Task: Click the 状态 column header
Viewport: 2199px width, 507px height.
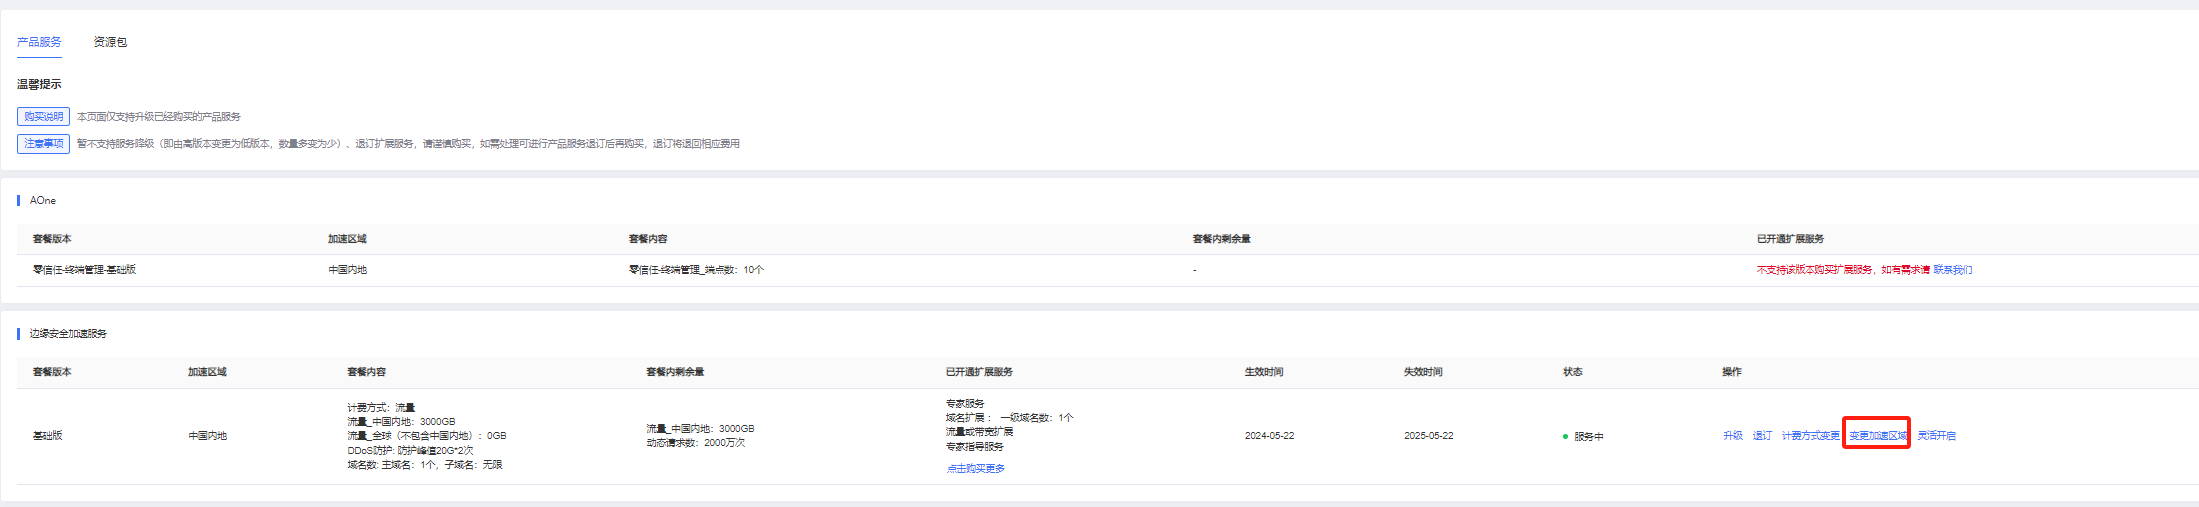Action: click(1573, 372)
